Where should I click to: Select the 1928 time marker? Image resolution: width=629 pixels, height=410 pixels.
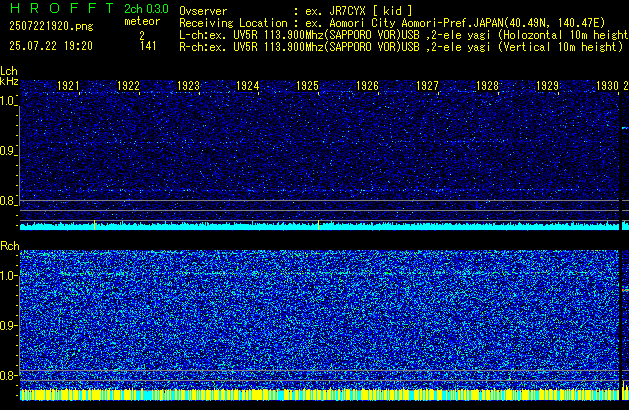tap(487, 86)
